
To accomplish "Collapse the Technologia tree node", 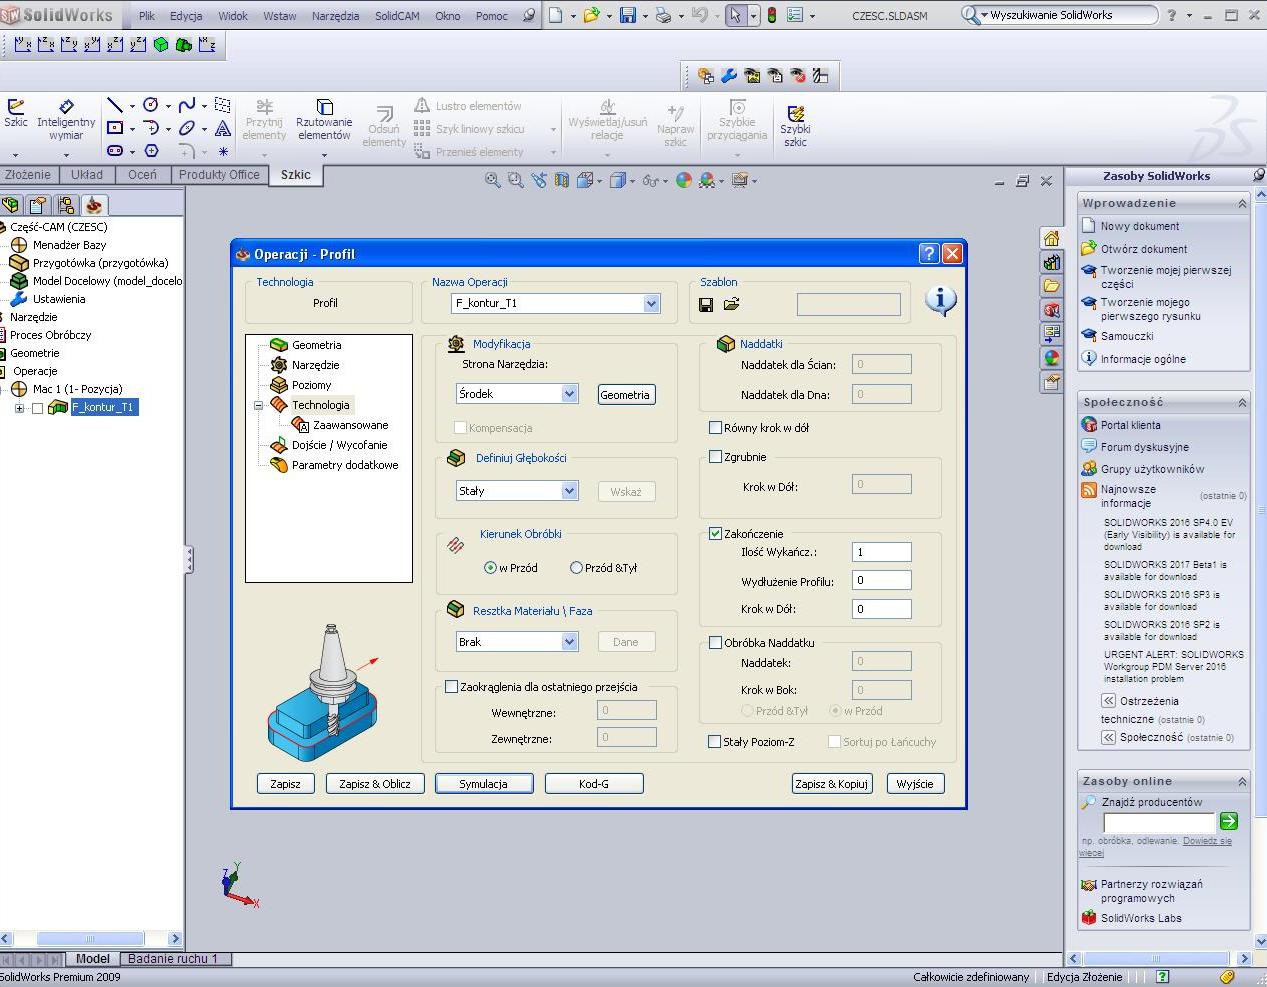I will [x=258, y=405].
